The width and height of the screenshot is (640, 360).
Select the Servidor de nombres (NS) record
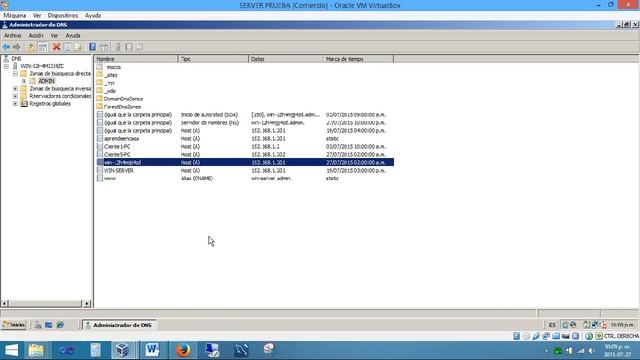point(245,123)
